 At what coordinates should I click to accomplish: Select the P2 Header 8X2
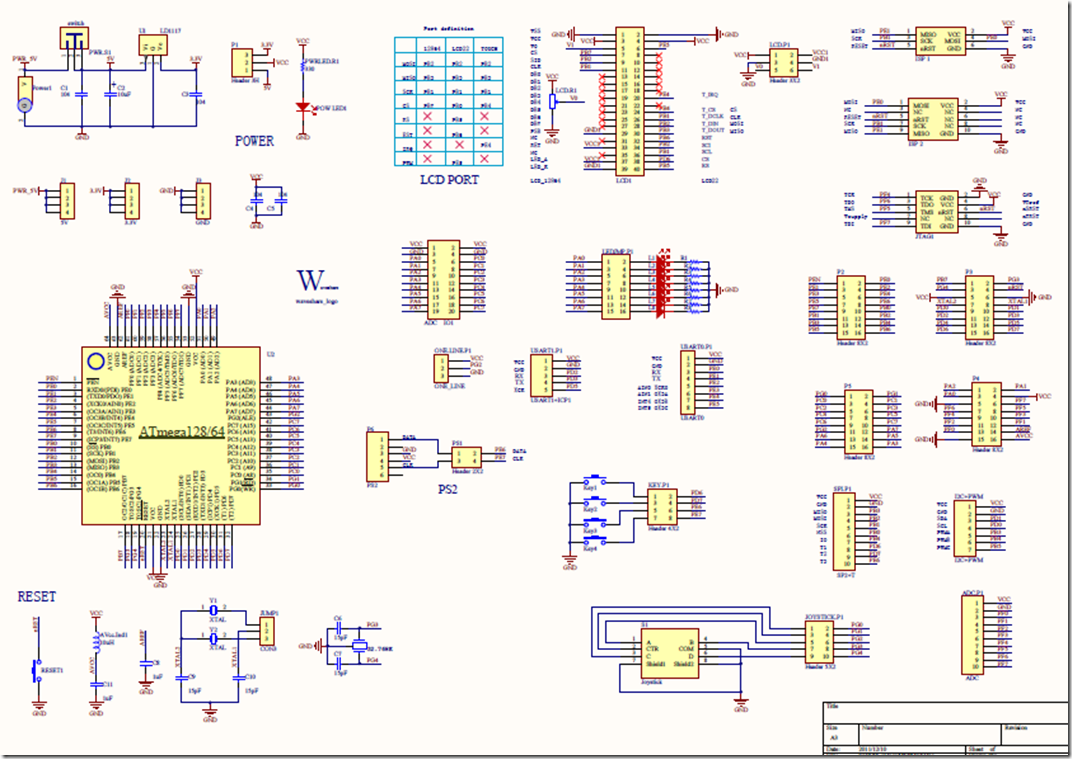click(x=851, y=307)
